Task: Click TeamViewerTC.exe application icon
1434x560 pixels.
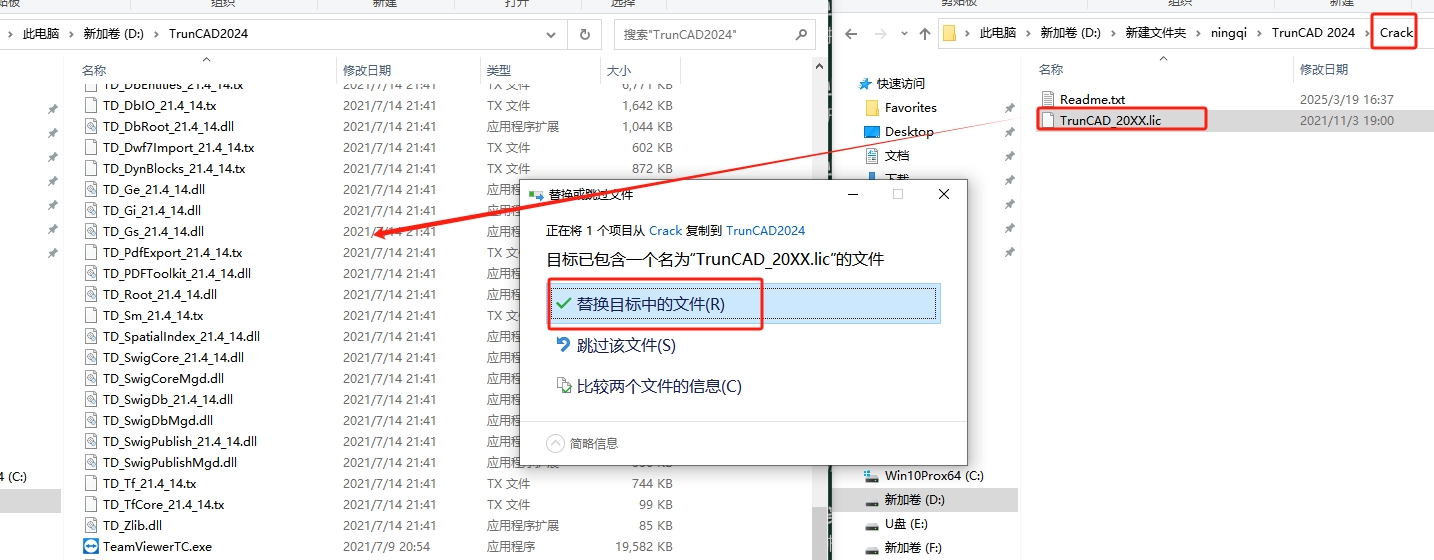Action: coord(91,546)
